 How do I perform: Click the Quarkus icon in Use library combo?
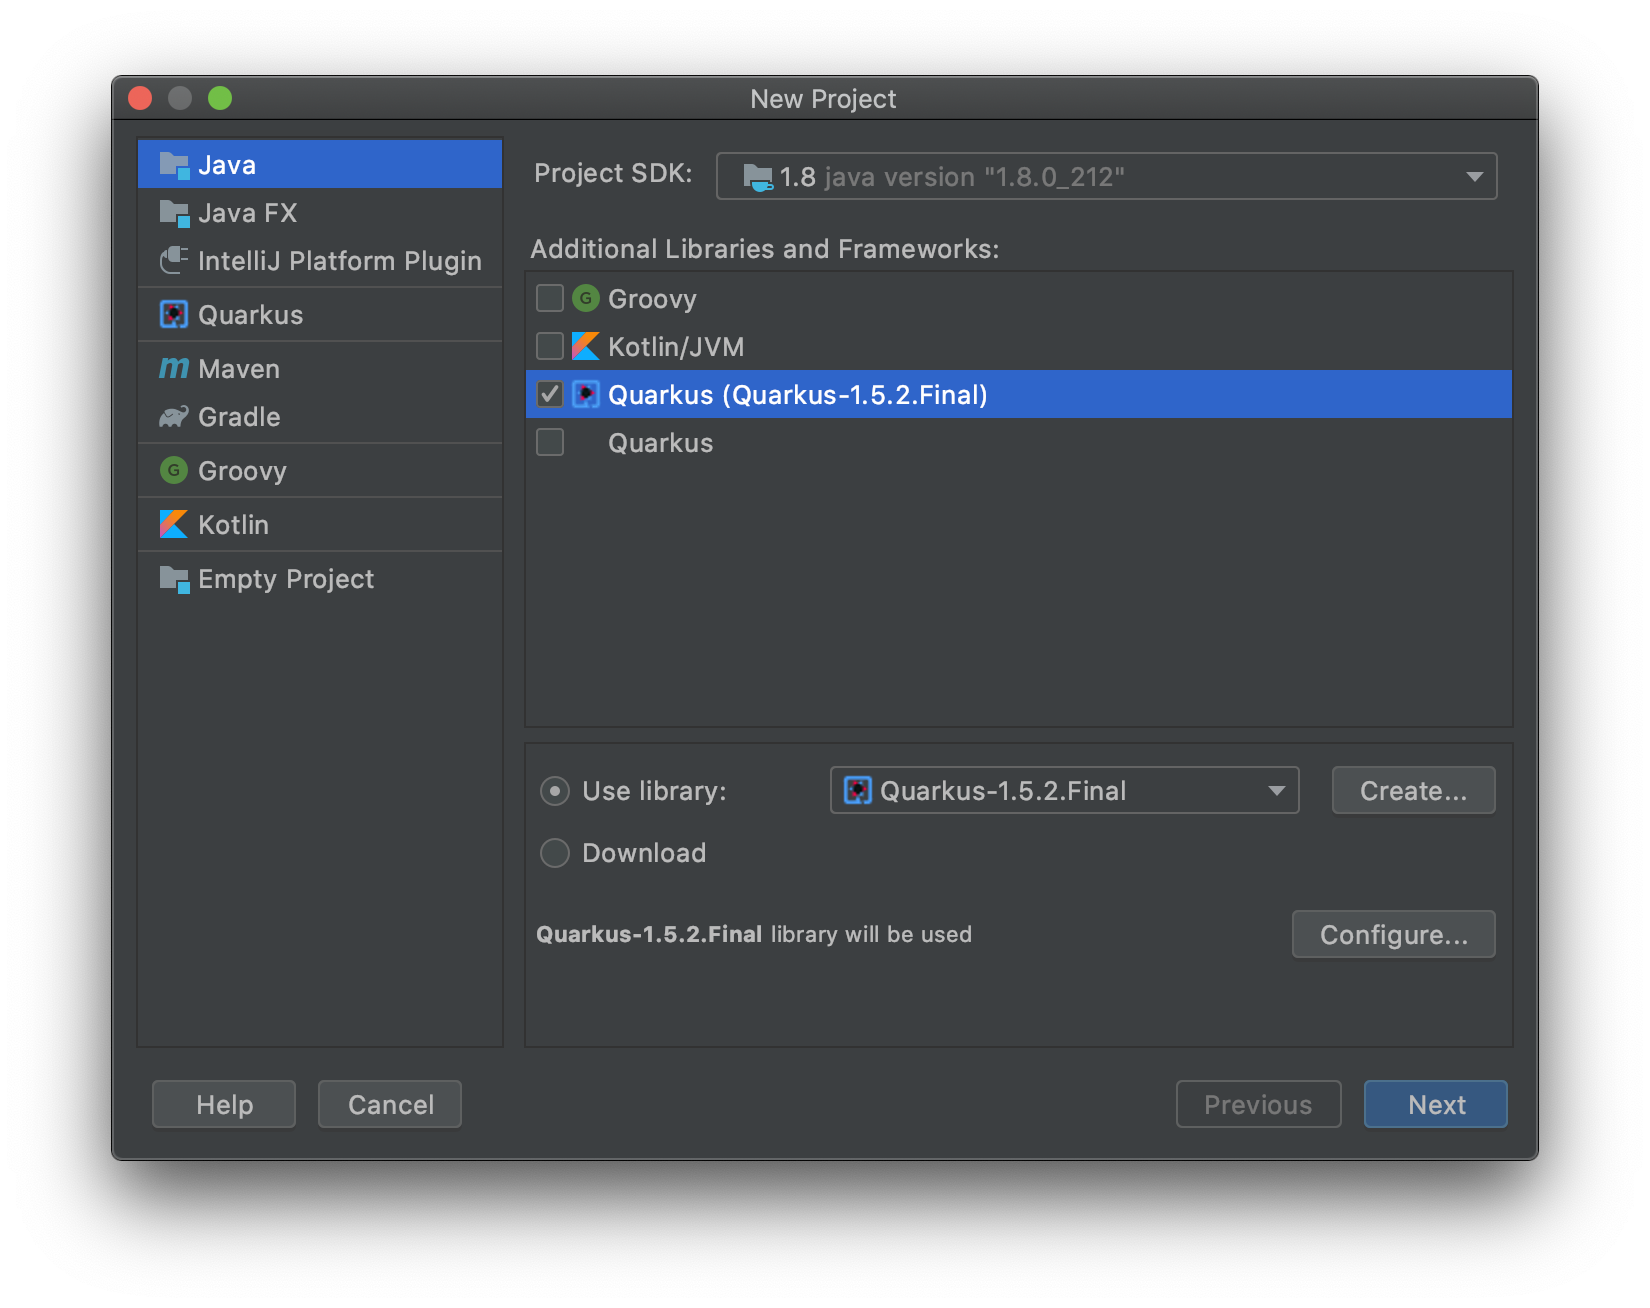pyautogui.click(x=858, y=791)
